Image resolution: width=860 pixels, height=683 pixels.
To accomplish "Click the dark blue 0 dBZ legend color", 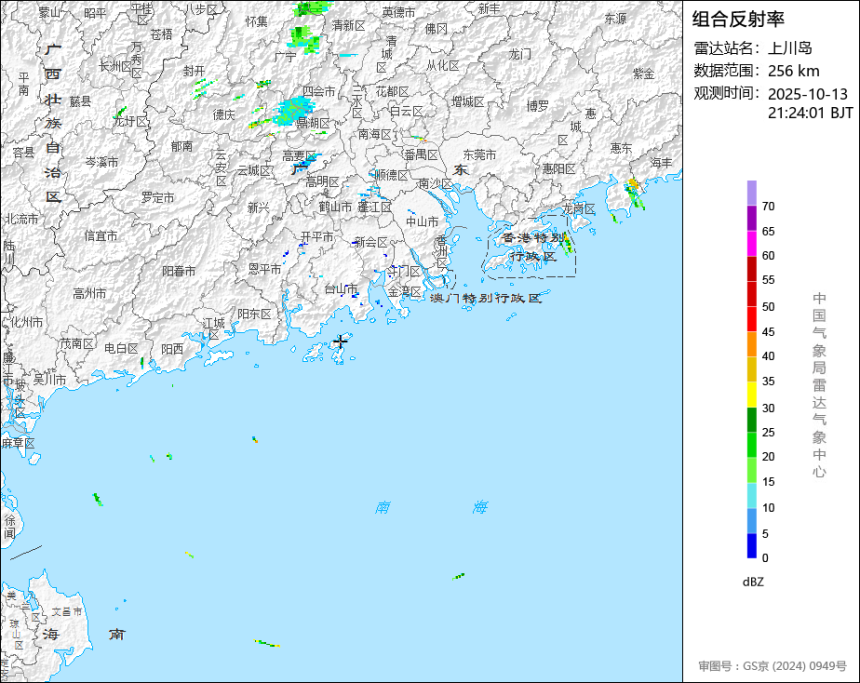I will click(x=751, y=546).
